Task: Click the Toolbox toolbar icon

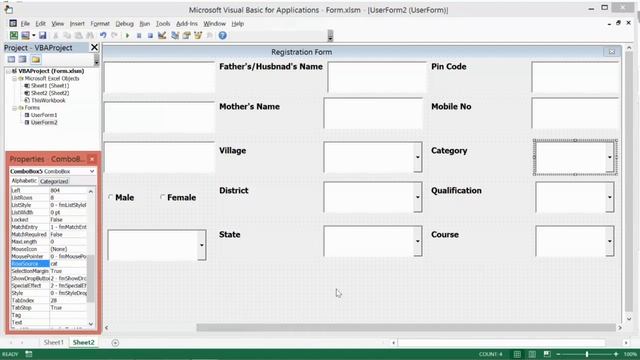Action: tap(209, 36)
